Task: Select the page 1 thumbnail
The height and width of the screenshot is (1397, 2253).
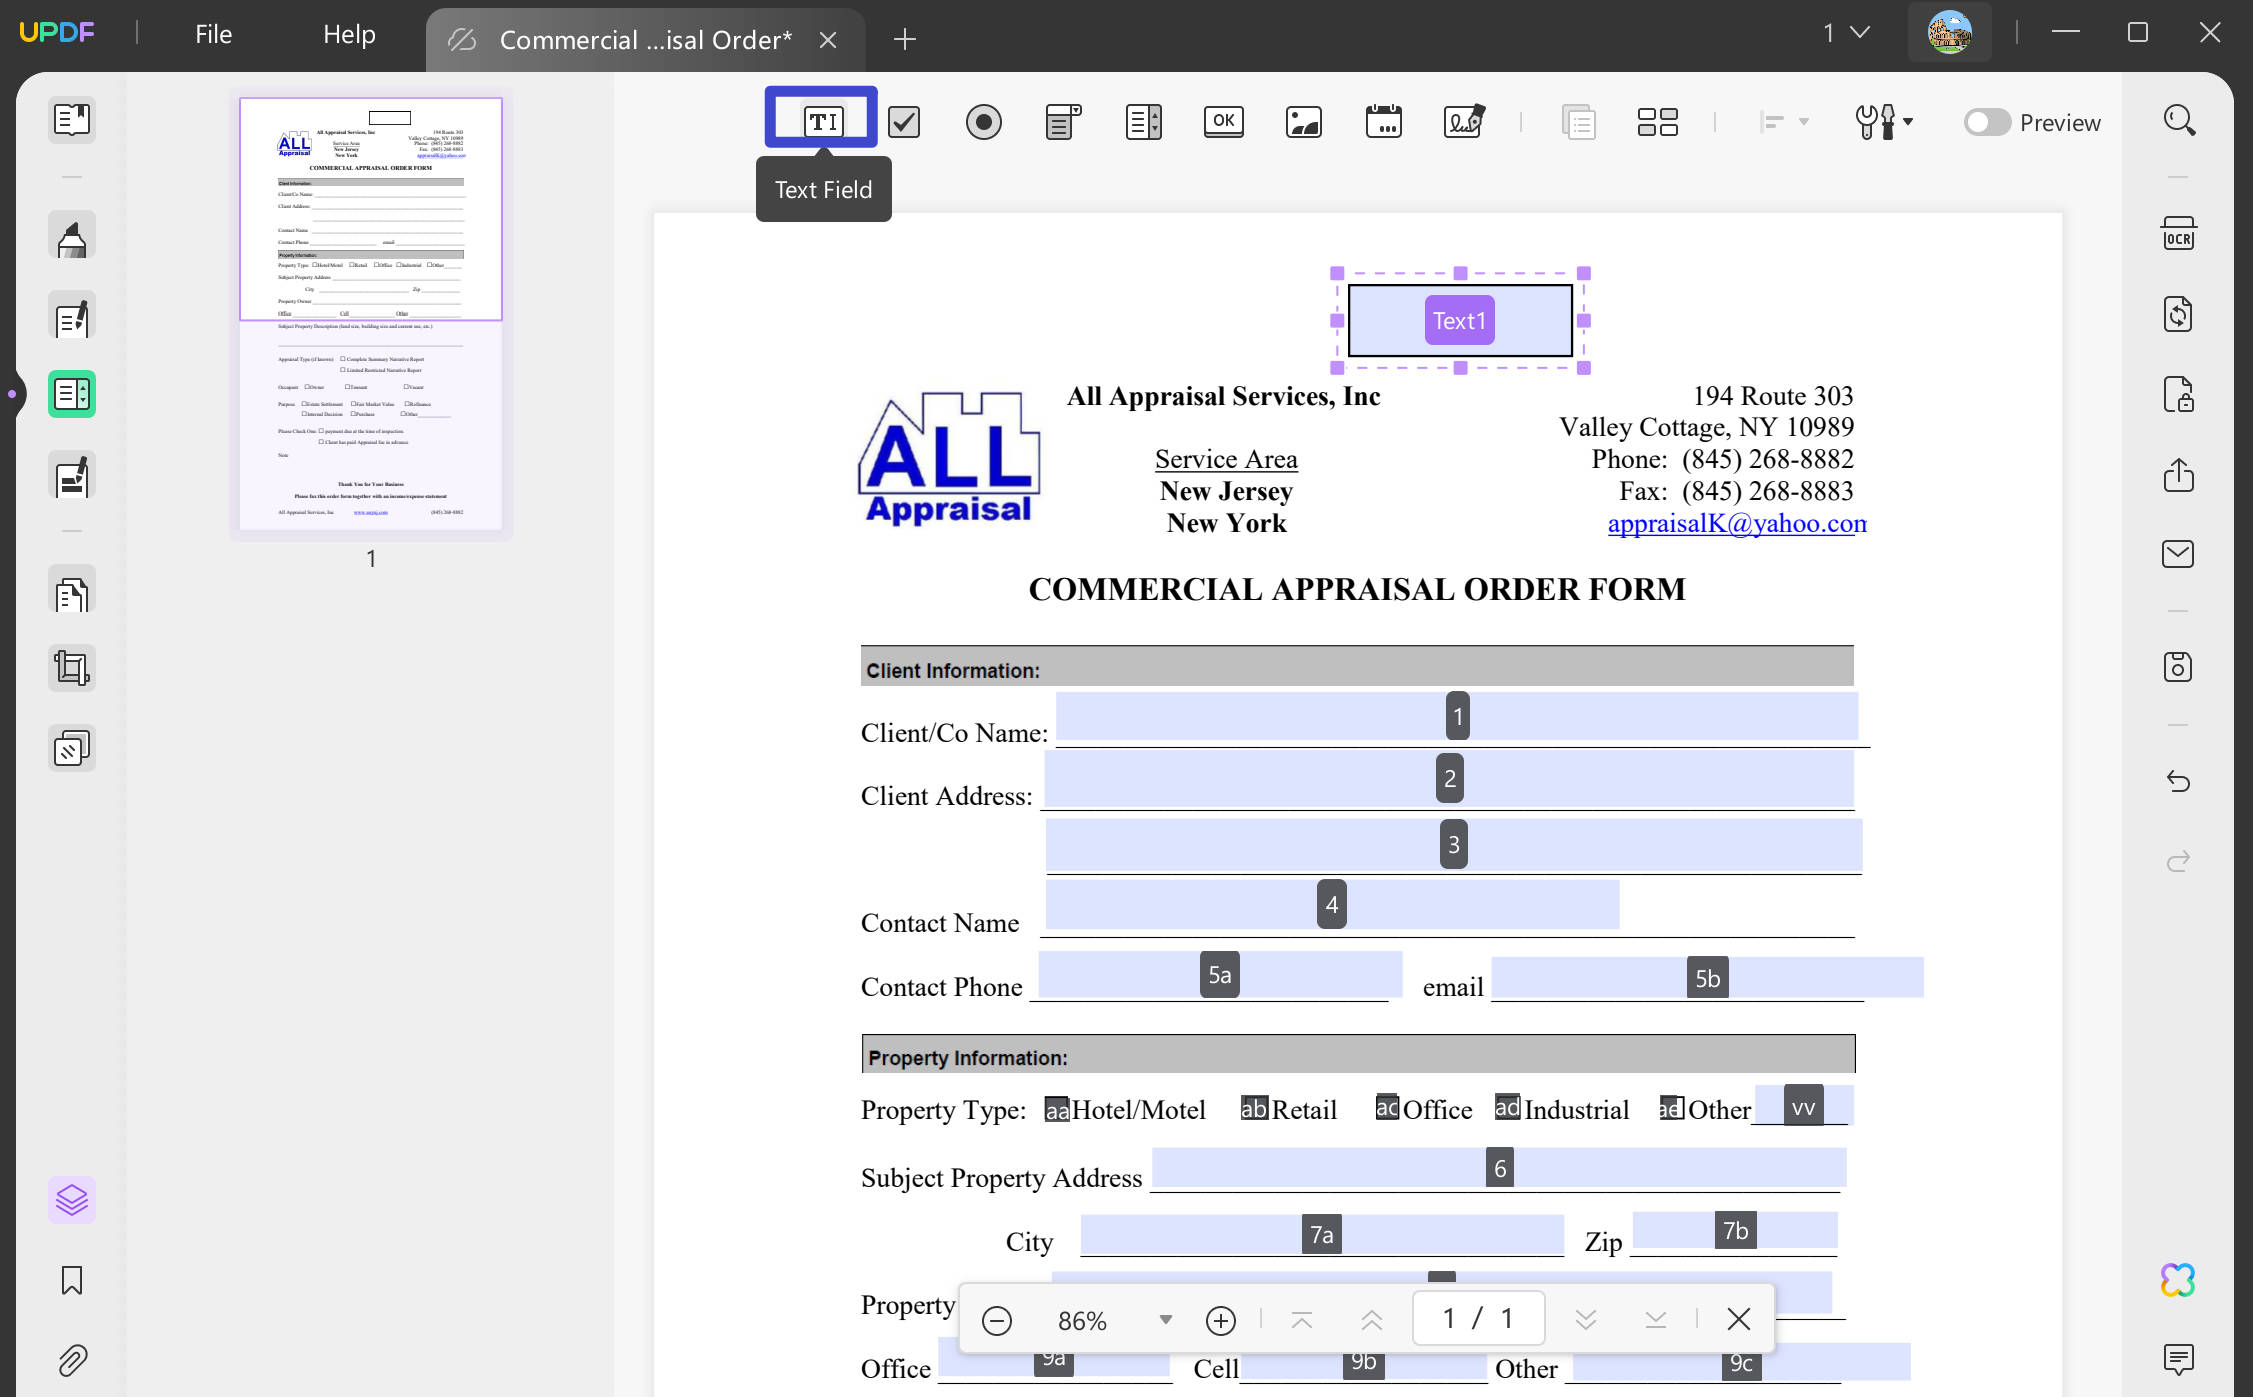Action: pyautogui.click(x=371, y=314)
